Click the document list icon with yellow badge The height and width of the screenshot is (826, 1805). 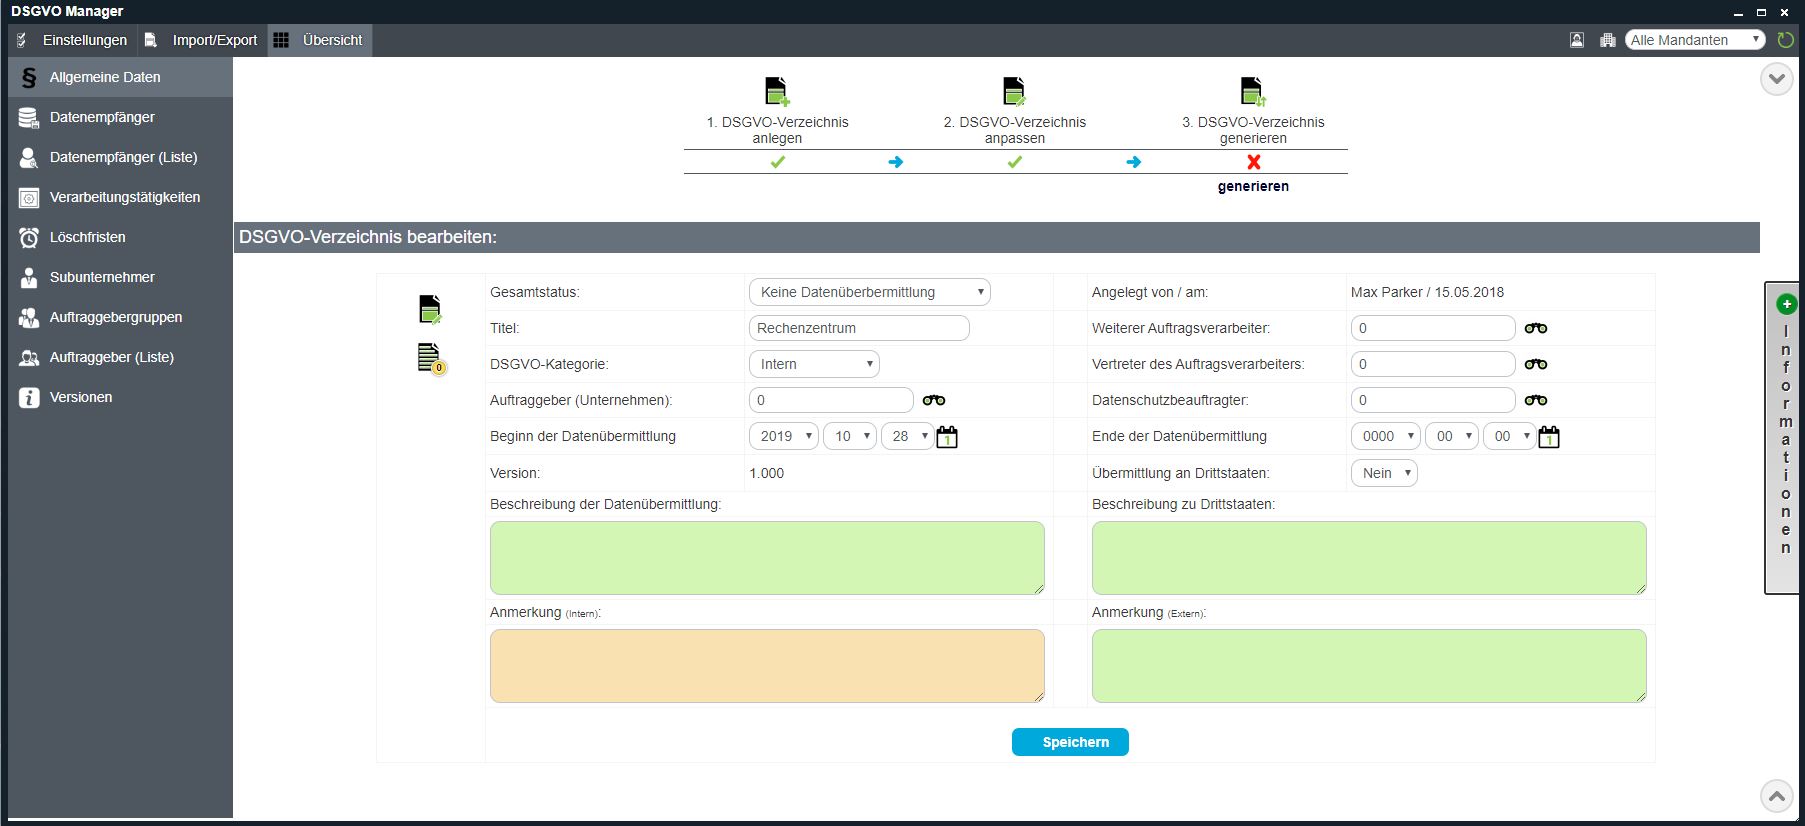click(x=430, y=358)
